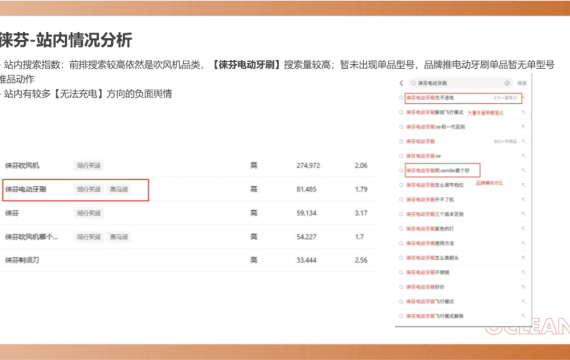
Task: Click the 2.06 value in 徕芬吹风机 row
Action: 361,165
